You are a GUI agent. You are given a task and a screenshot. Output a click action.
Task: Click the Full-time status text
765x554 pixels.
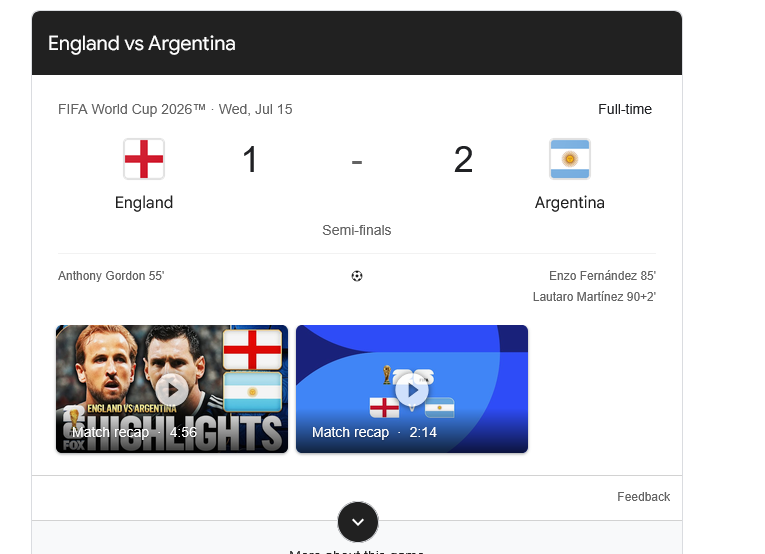point(625,109)
